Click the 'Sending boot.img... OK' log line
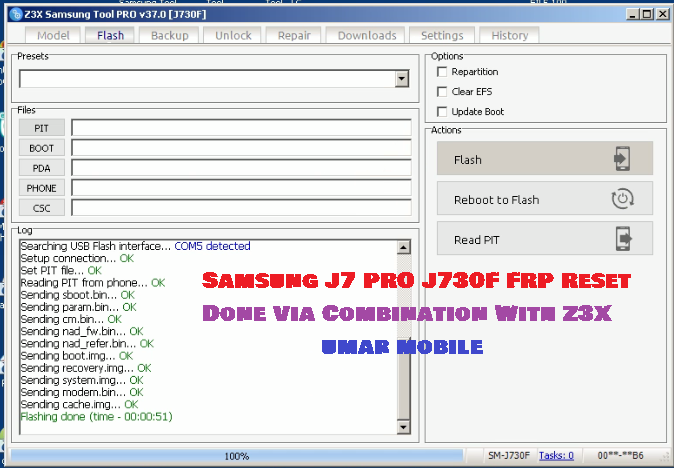Screen dimensions: 674x468 (77, 356)
